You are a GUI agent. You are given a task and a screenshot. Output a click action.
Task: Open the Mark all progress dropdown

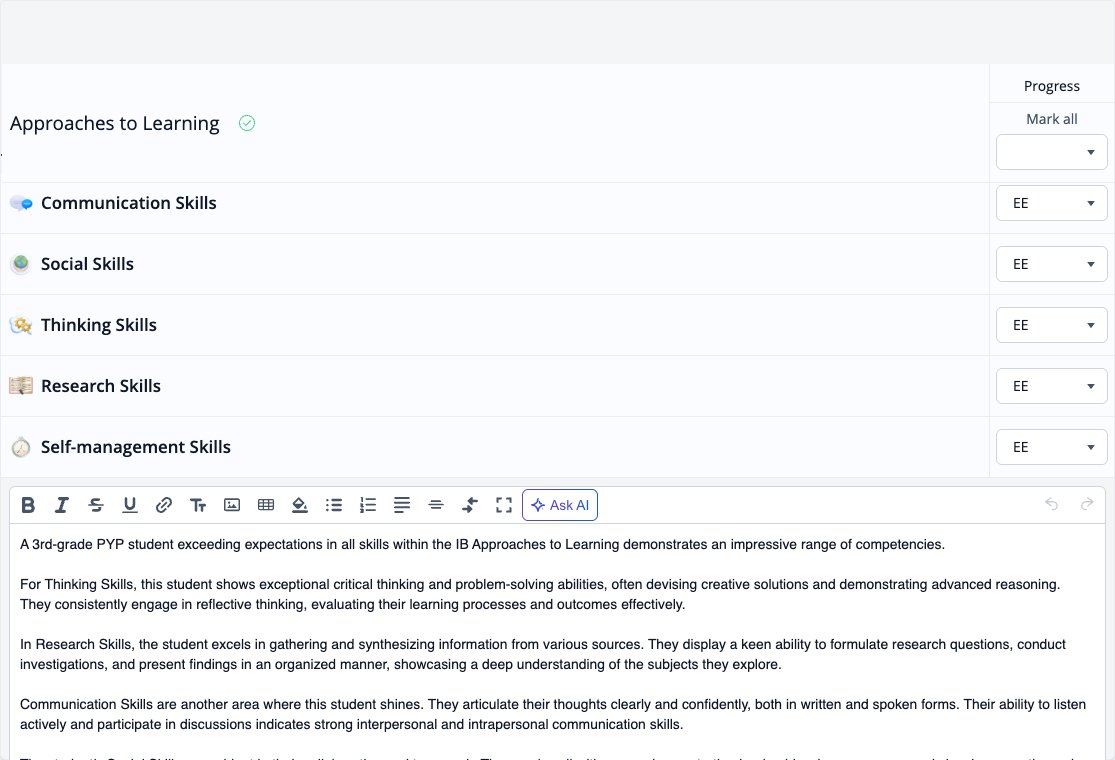(1052, 152)
